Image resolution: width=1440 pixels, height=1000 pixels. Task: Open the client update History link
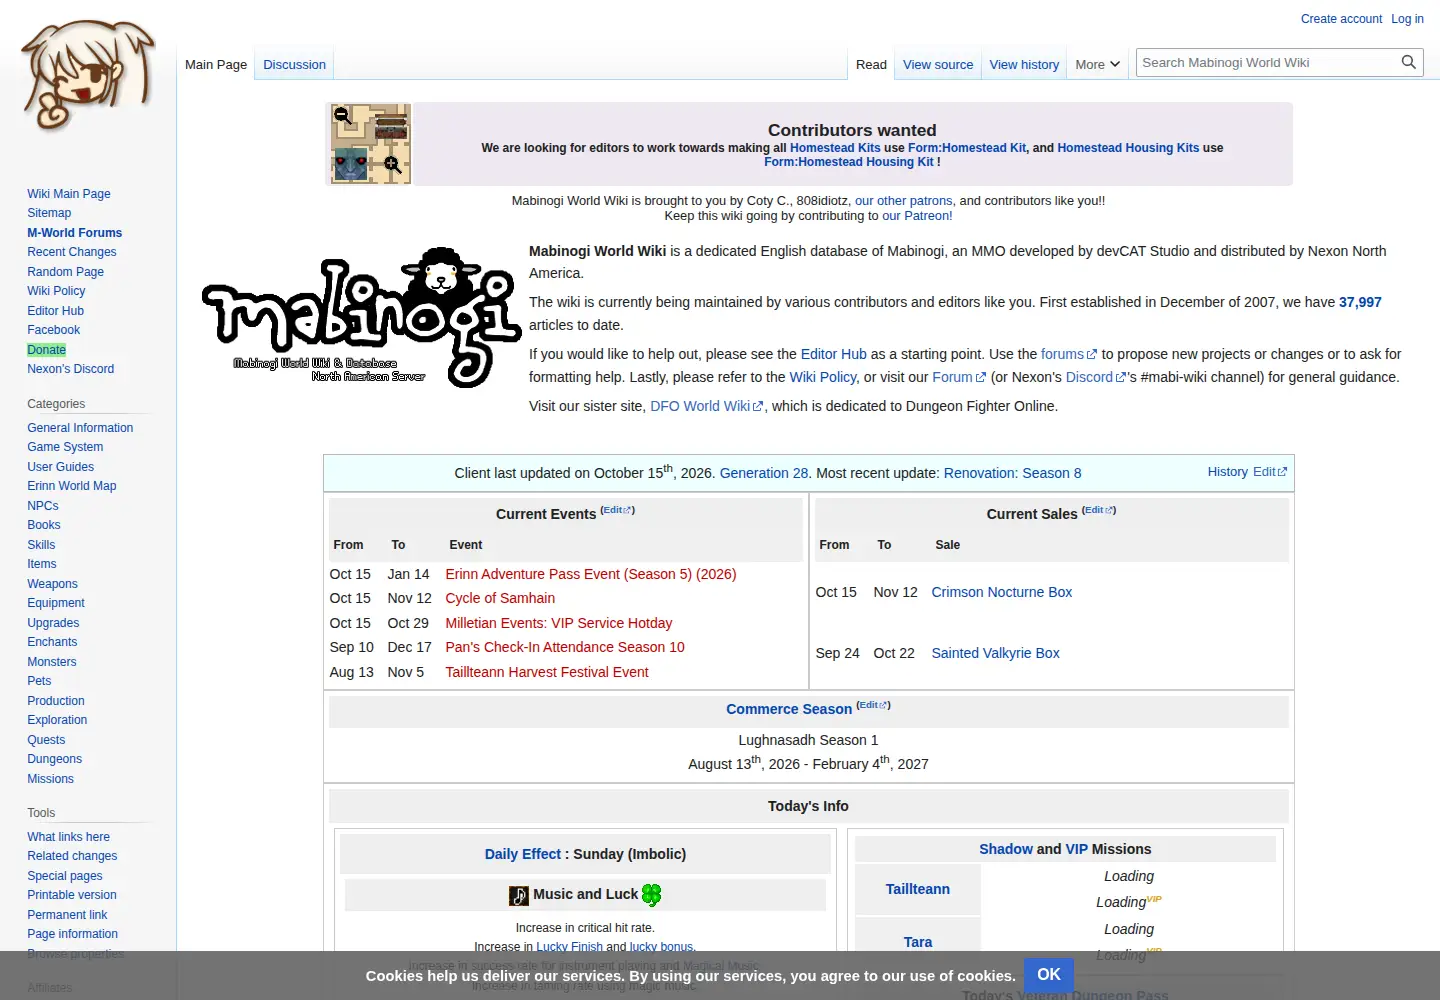click(1227, 472)
